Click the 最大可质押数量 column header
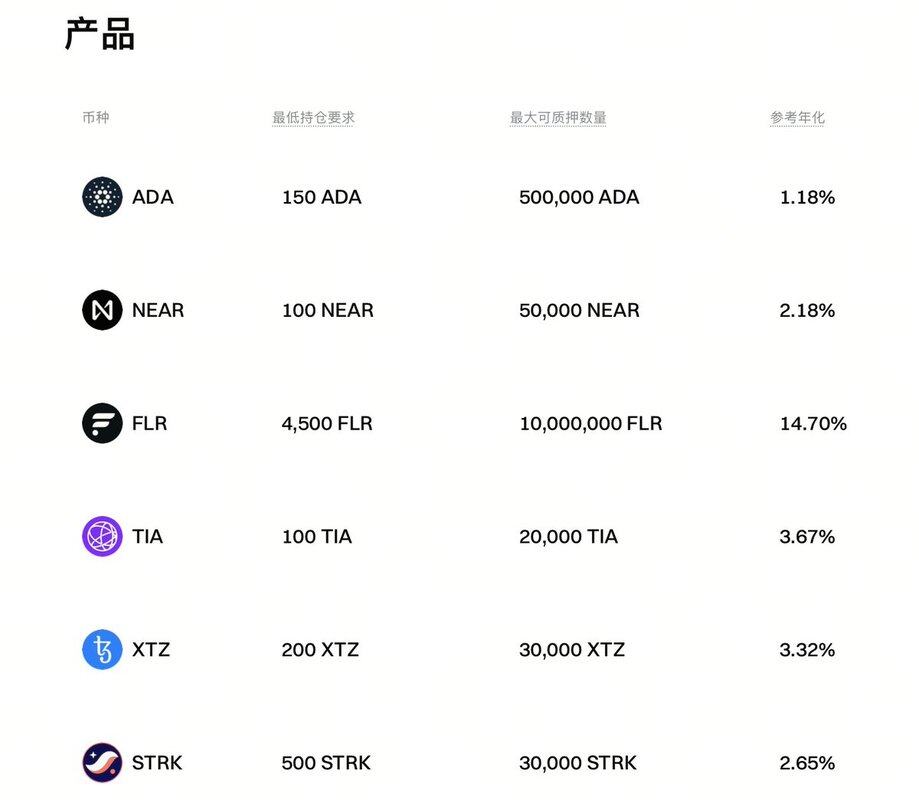The image size is (919, 800). (x=558, y=118)
